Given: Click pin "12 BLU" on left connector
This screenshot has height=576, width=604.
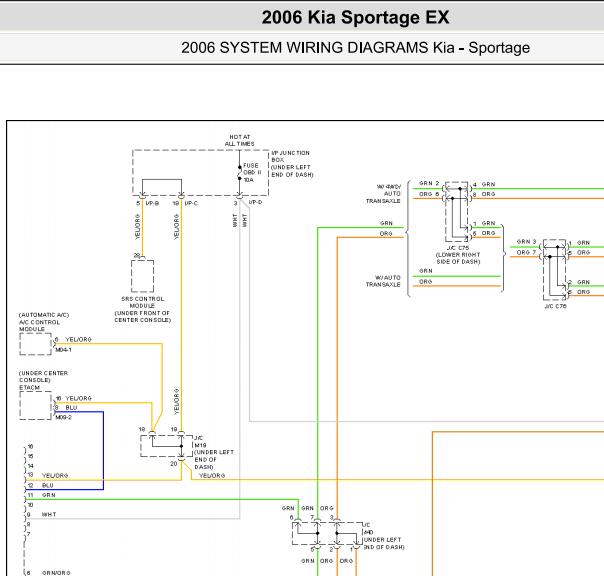Looking at the screenshot, I should (x=40, y=485).
